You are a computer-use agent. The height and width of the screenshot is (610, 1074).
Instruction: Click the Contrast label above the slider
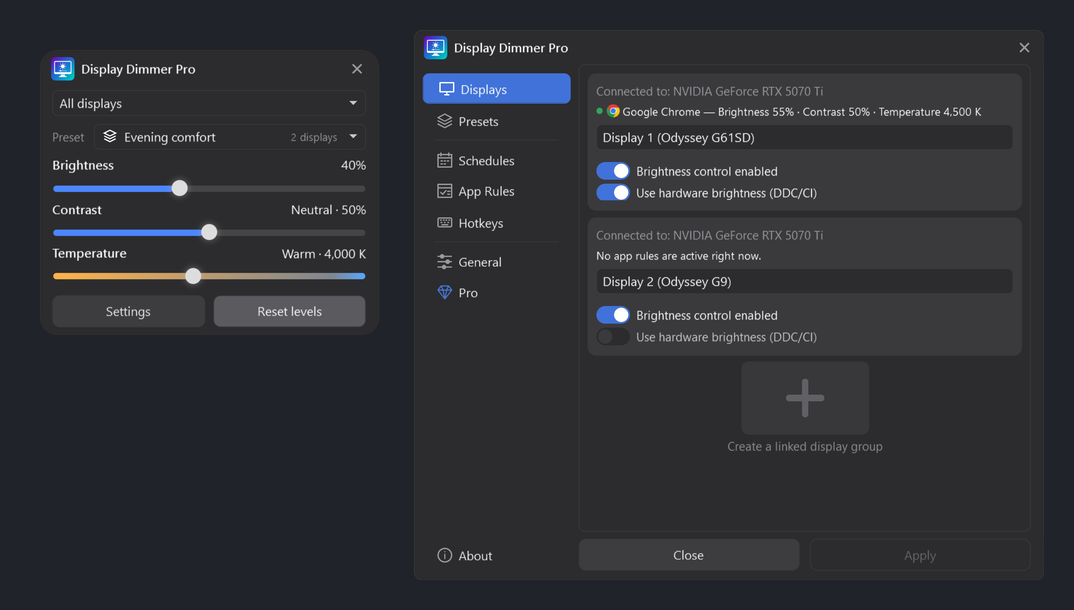point(77,209)
